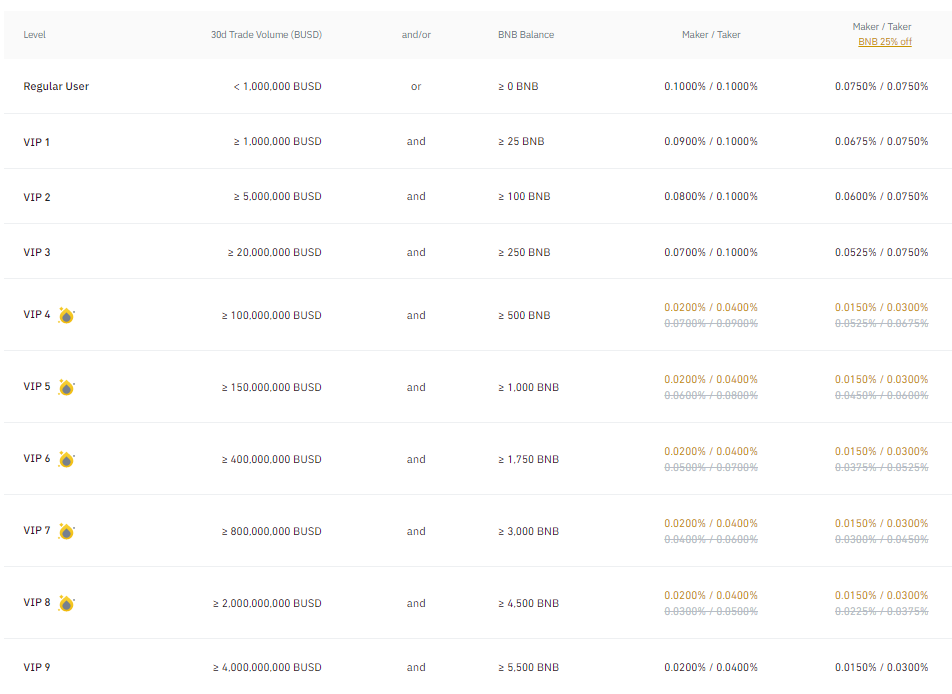Click the ≥ 20,000,000 BUSD volume cell
952x694 pixels.
coord(274,252)
